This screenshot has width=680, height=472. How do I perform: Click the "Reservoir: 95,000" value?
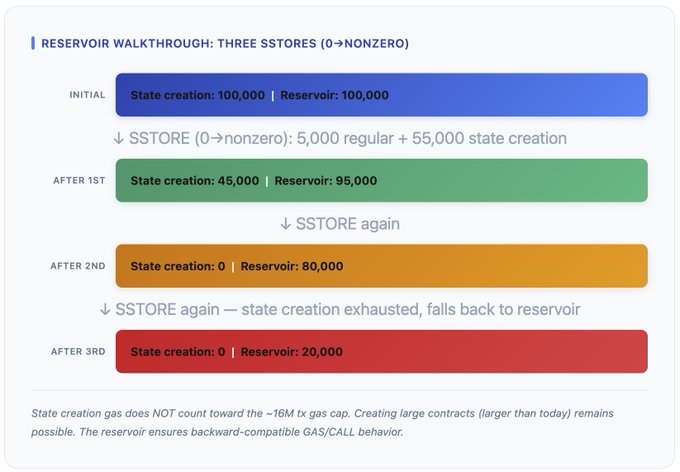click(x=325, y=181)
